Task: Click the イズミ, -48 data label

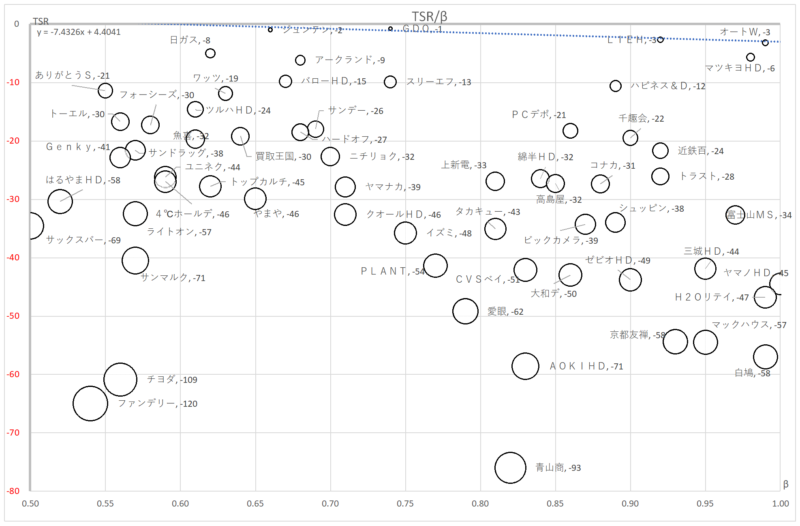Action: (x=449, y=233)
